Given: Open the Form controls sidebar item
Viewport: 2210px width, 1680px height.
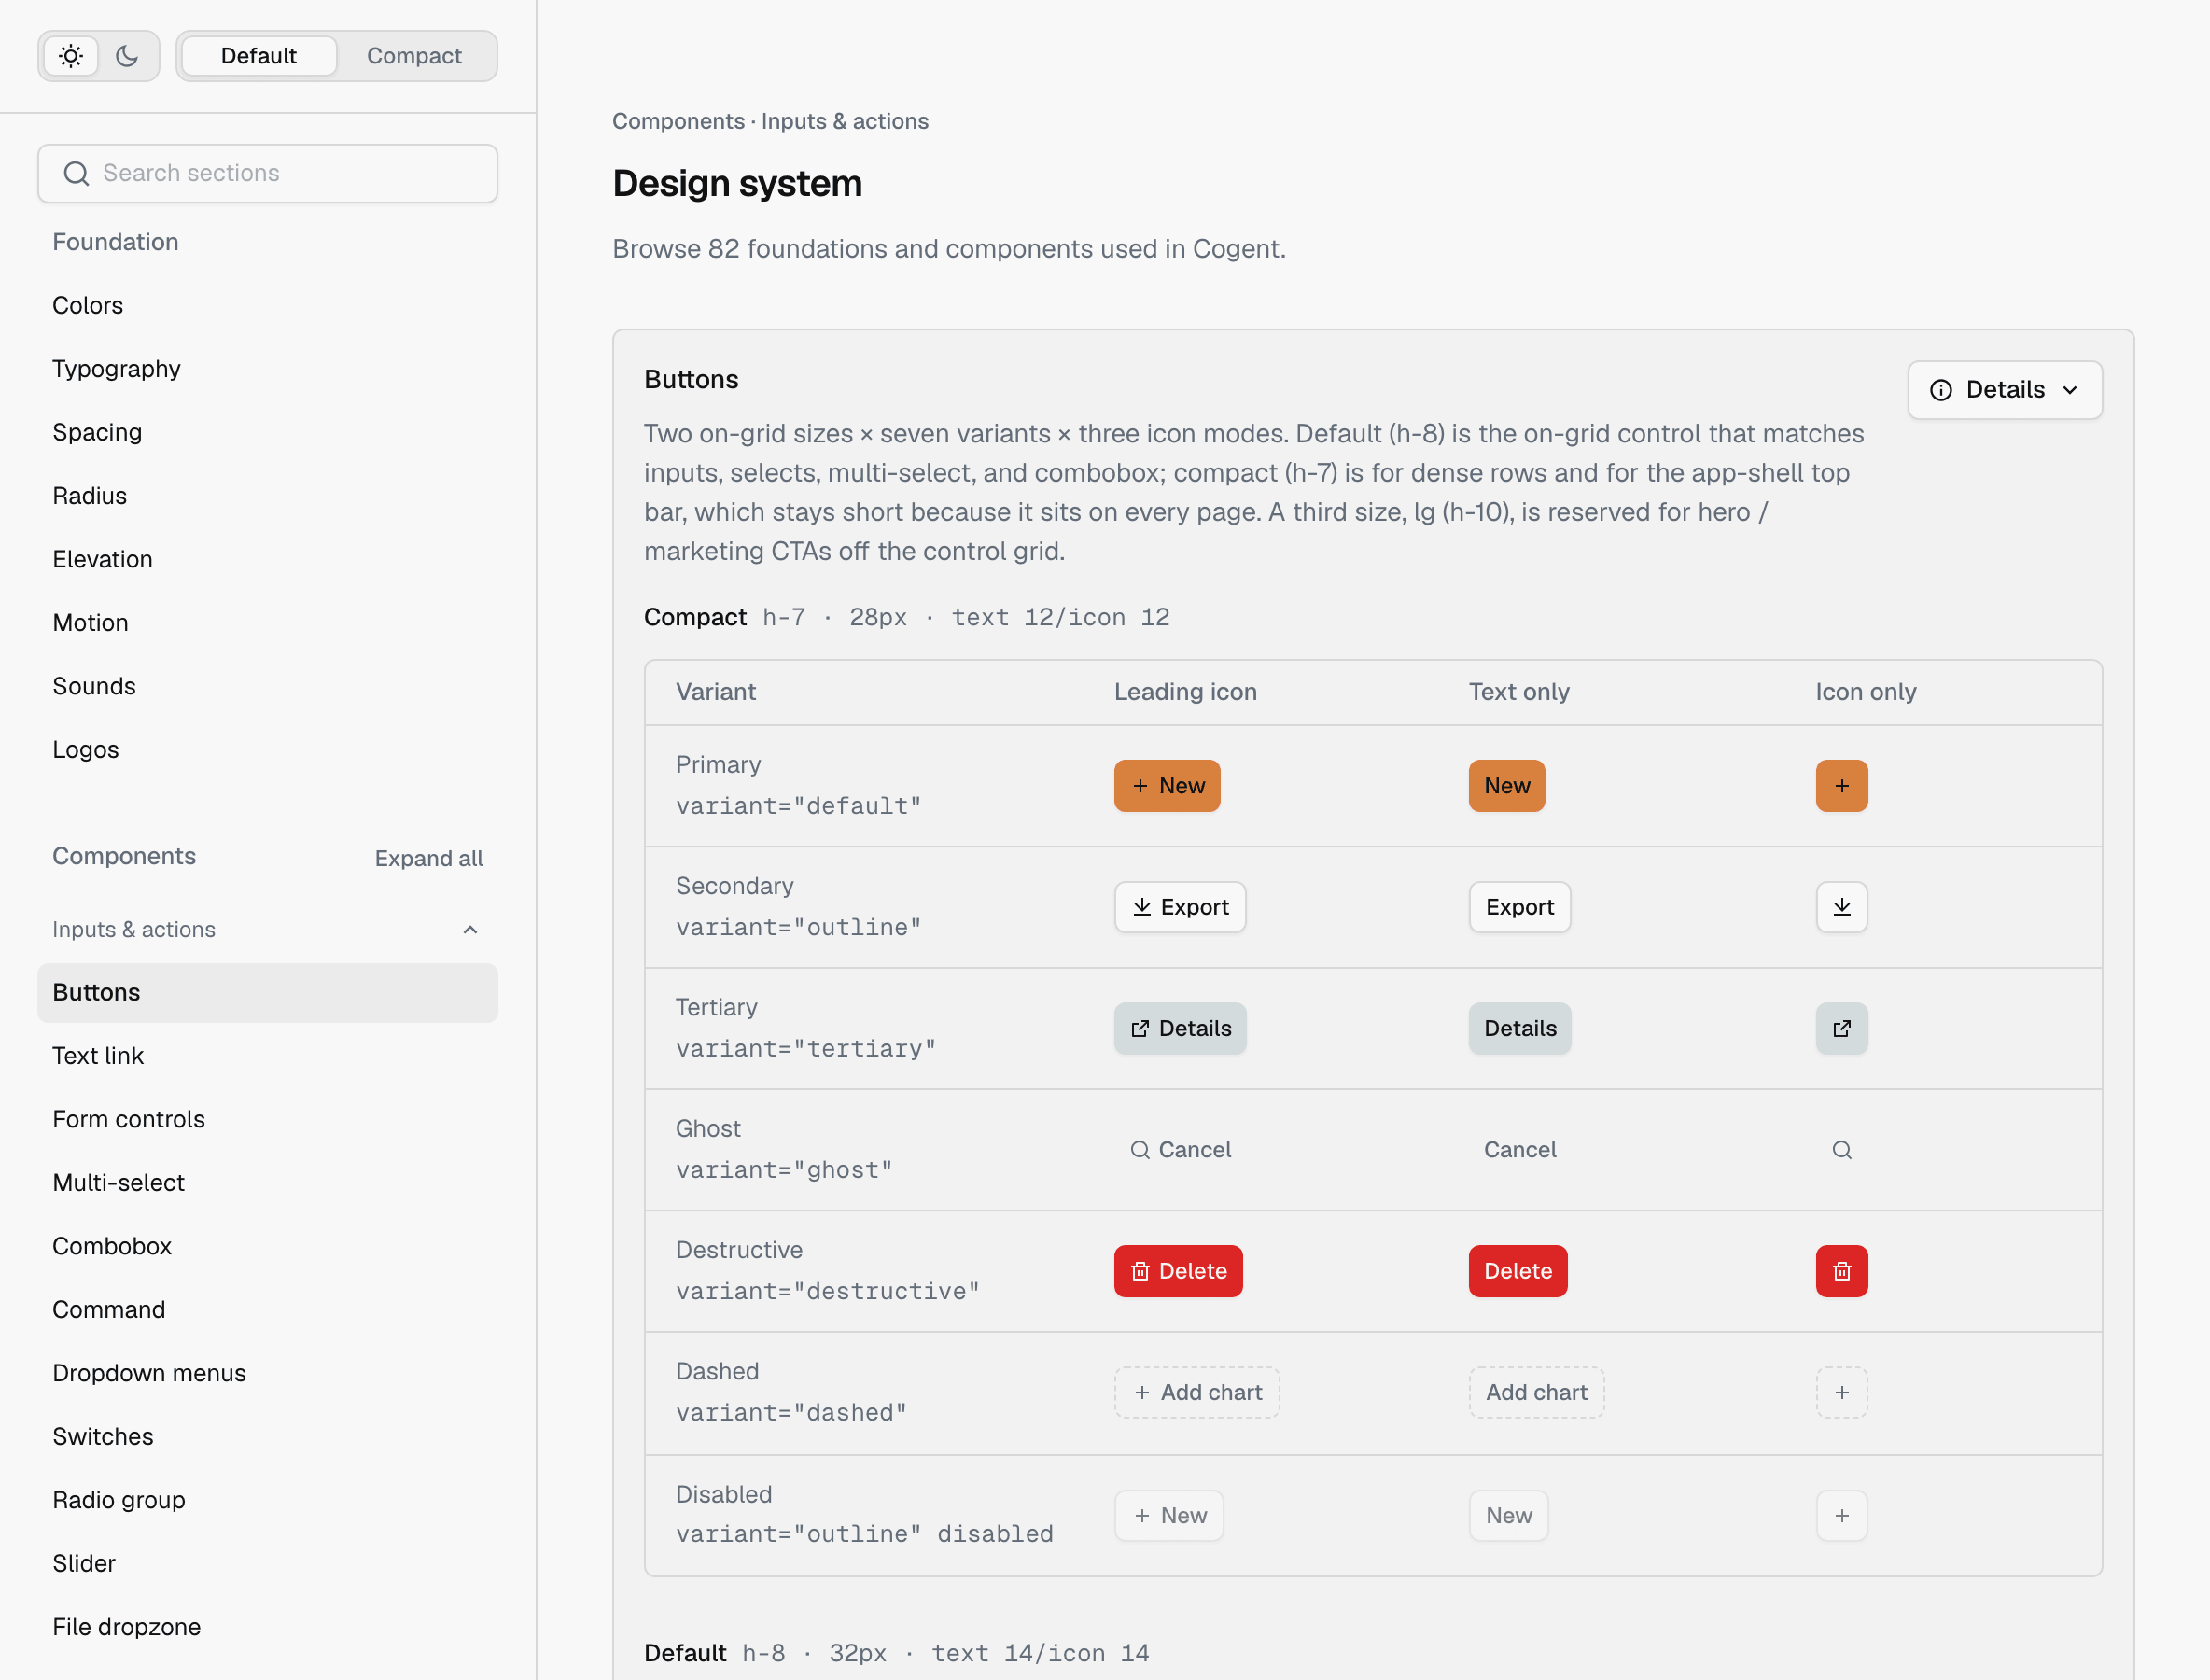Looking at the screenshot, I should (x=268, y=1119).
